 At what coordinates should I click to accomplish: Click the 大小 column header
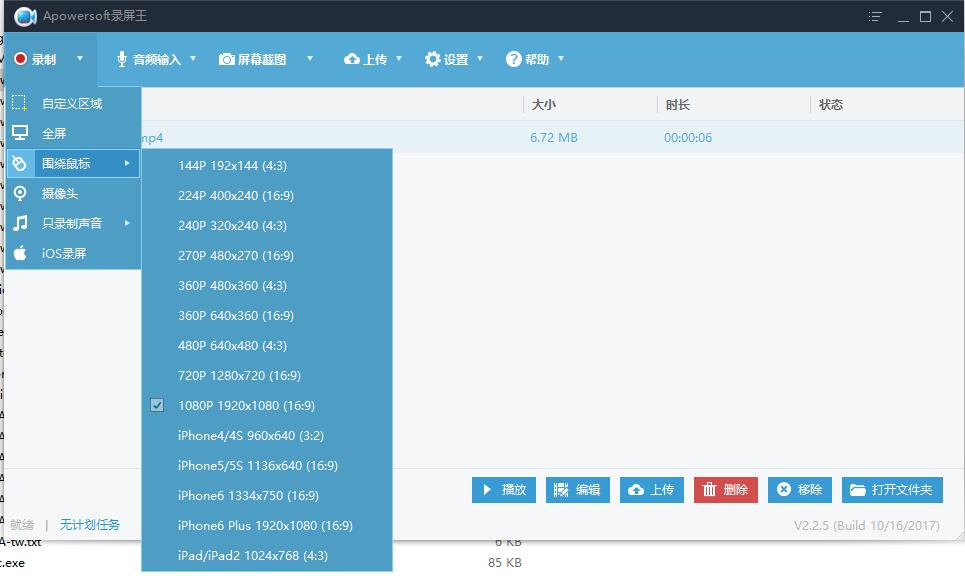[x=543, y=105]
